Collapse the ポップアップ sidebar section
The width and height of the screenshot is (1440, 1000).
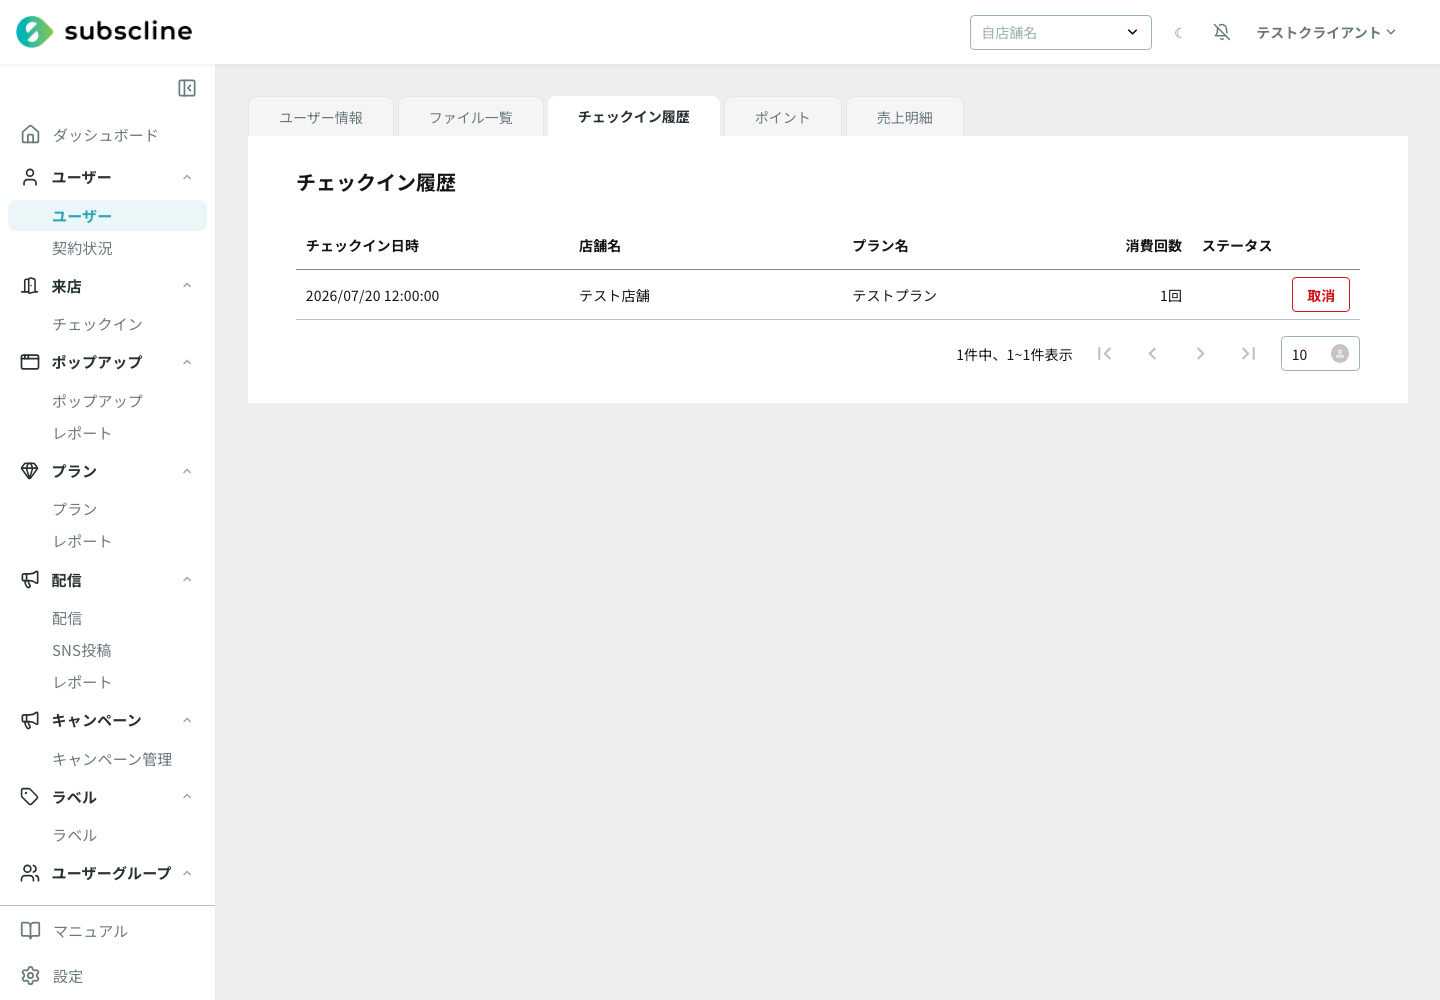click(x=187, y=362)
